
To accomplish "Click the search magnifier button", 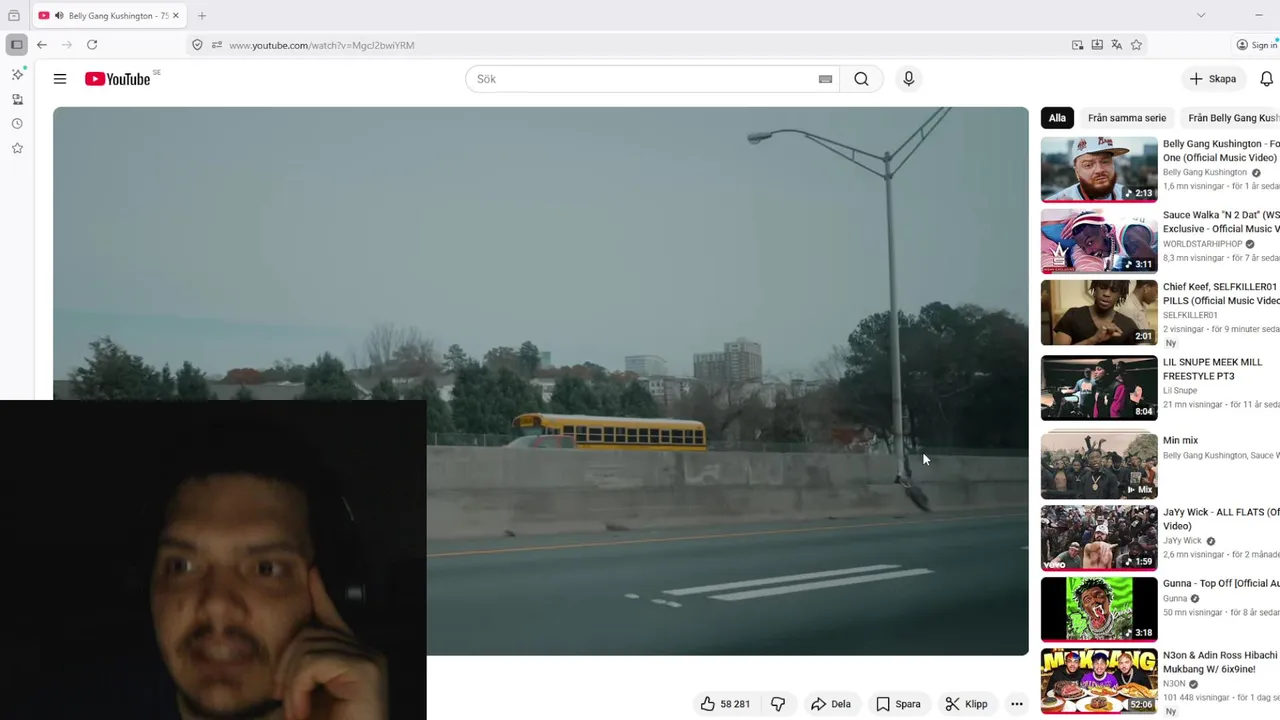I will click(x=861, y=79).
